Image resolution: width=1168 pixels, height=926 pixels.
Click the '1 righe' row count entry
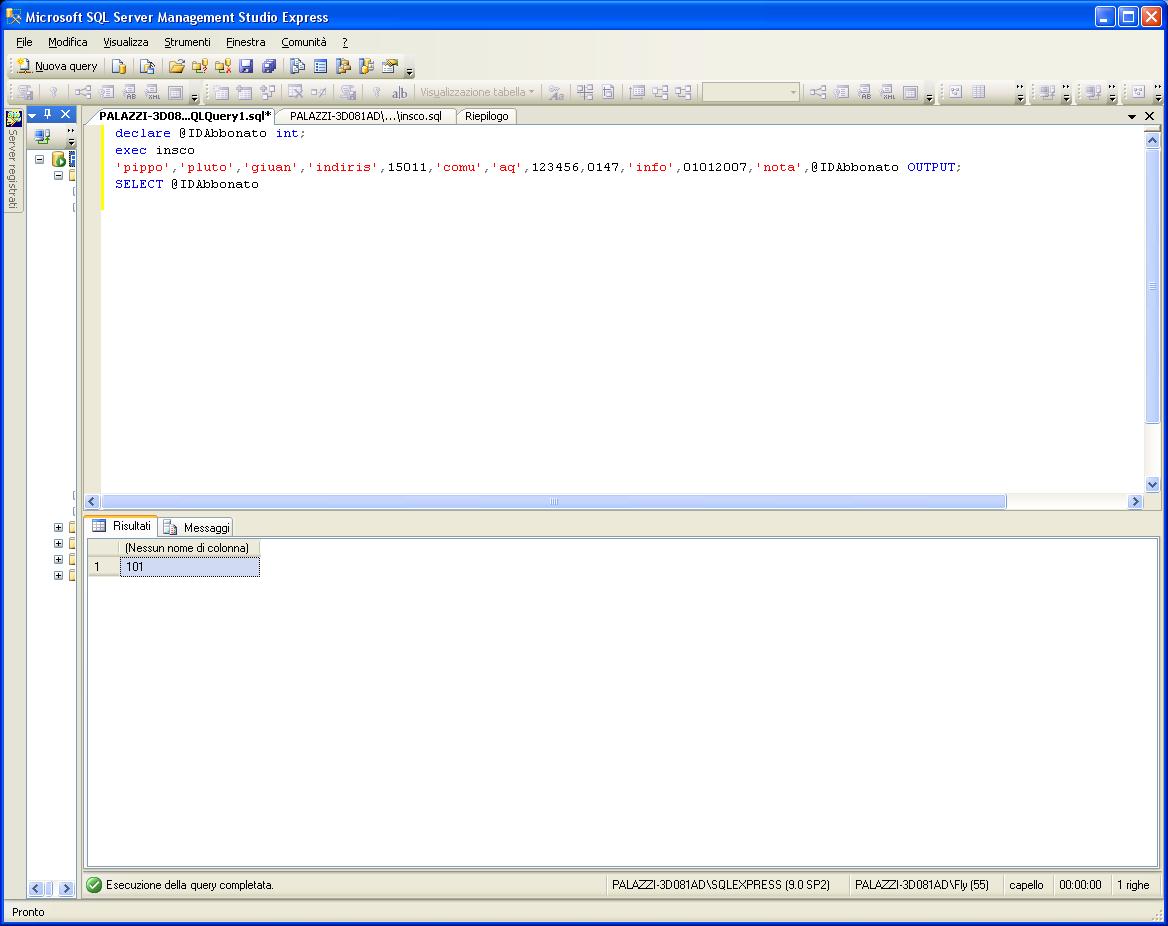1133,885
